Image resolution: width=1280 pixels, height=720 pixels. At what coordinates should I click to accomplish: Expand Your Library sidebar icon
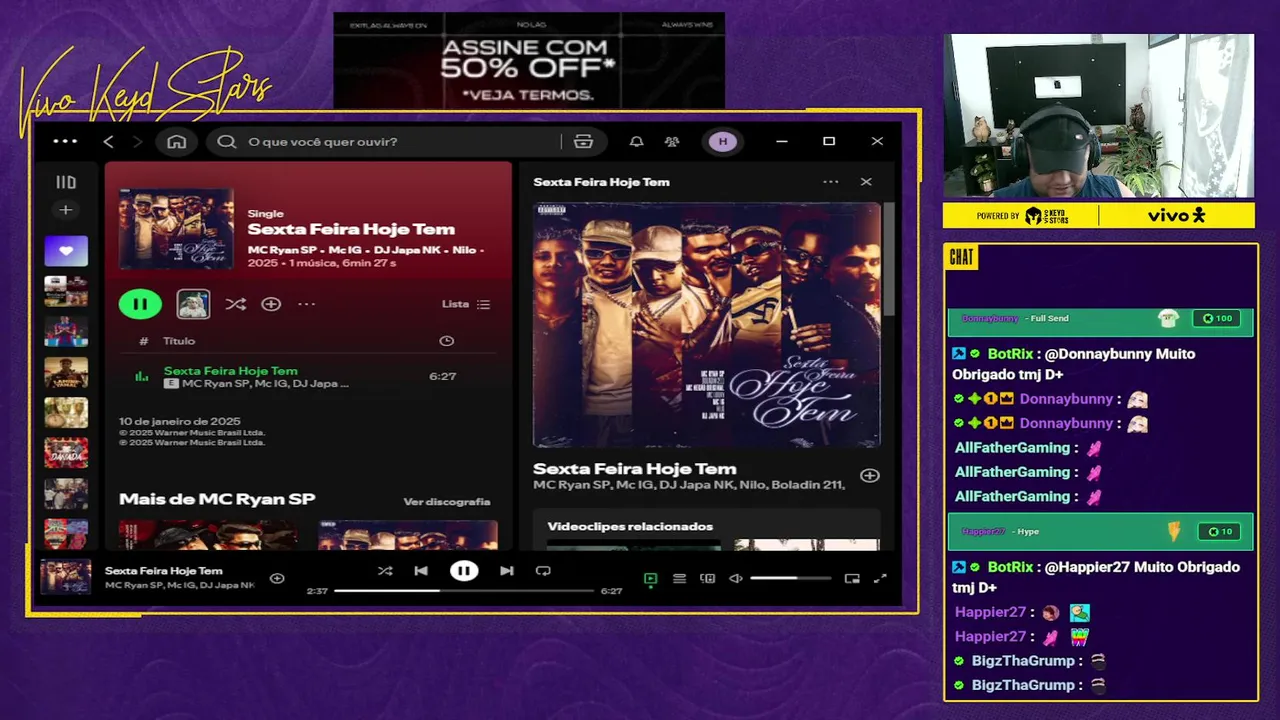66,182
